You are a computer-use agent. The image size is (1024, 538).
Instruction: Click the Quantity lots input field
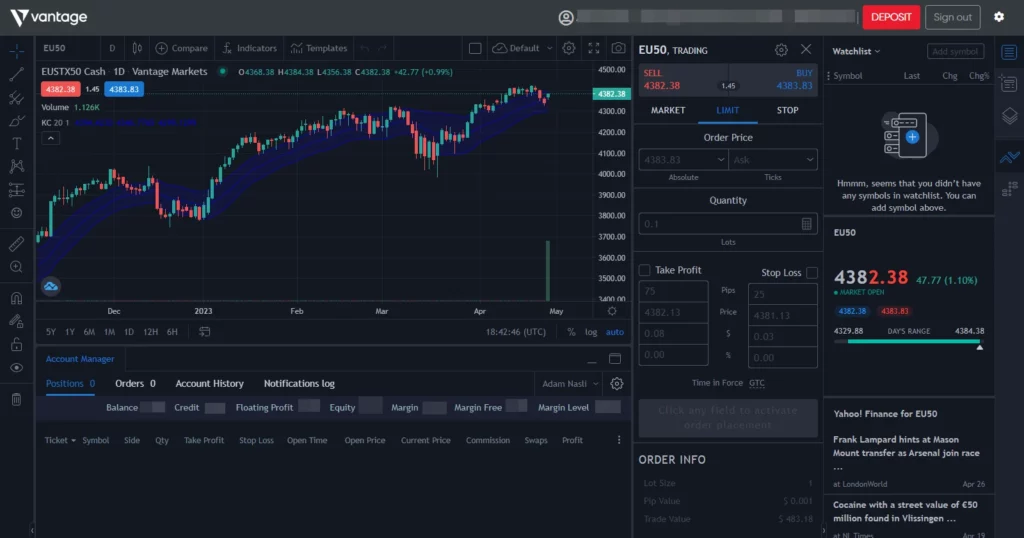pyautogui.click(x=718, y=225)
